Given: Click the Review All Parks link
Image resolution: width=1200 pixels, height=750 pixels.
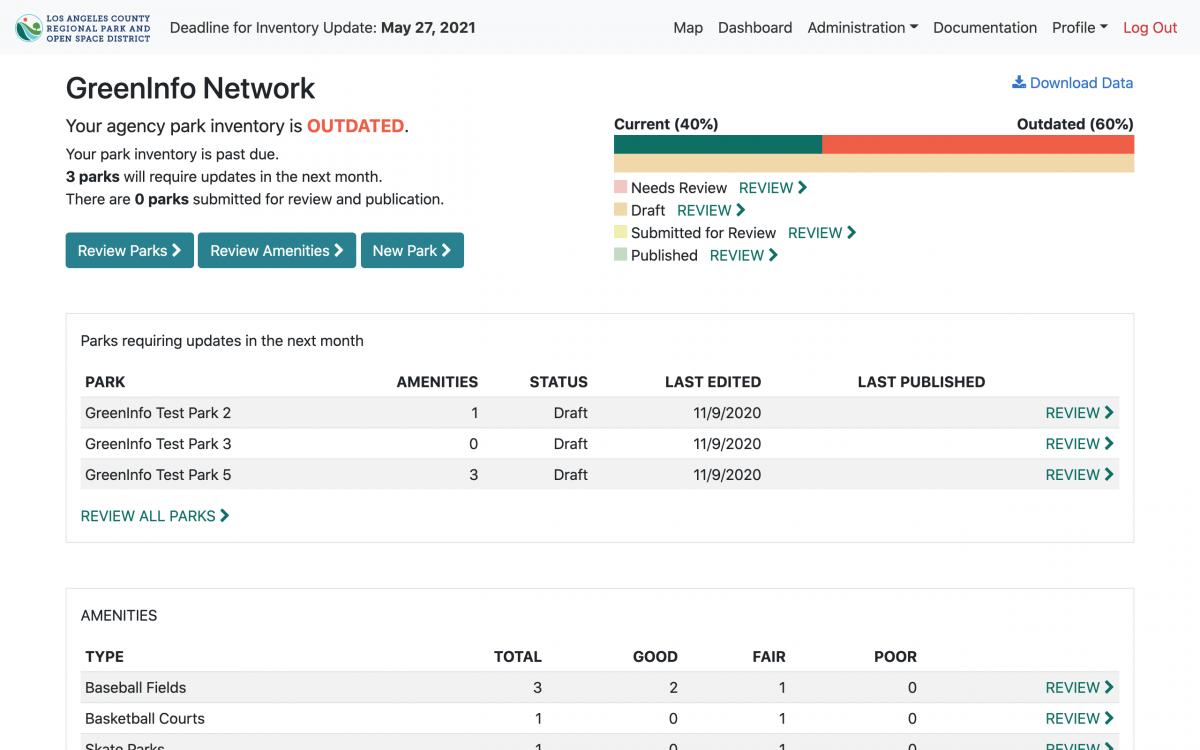Looking at the screenshot, I should pyautogui.click(x=155, y=516).
